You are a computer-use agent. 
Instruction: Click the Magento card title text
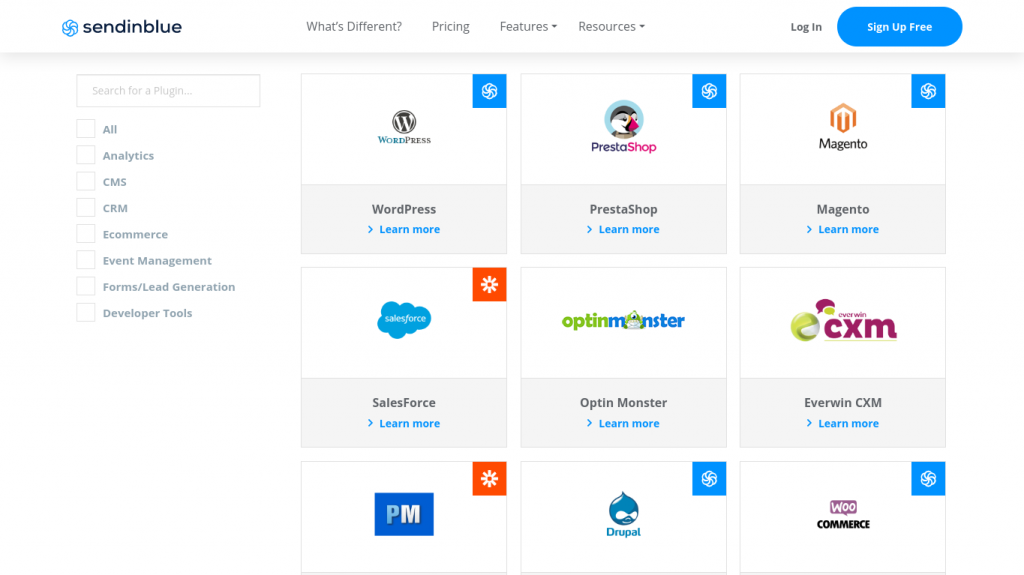pyautogui.click(x=843, y=209)
